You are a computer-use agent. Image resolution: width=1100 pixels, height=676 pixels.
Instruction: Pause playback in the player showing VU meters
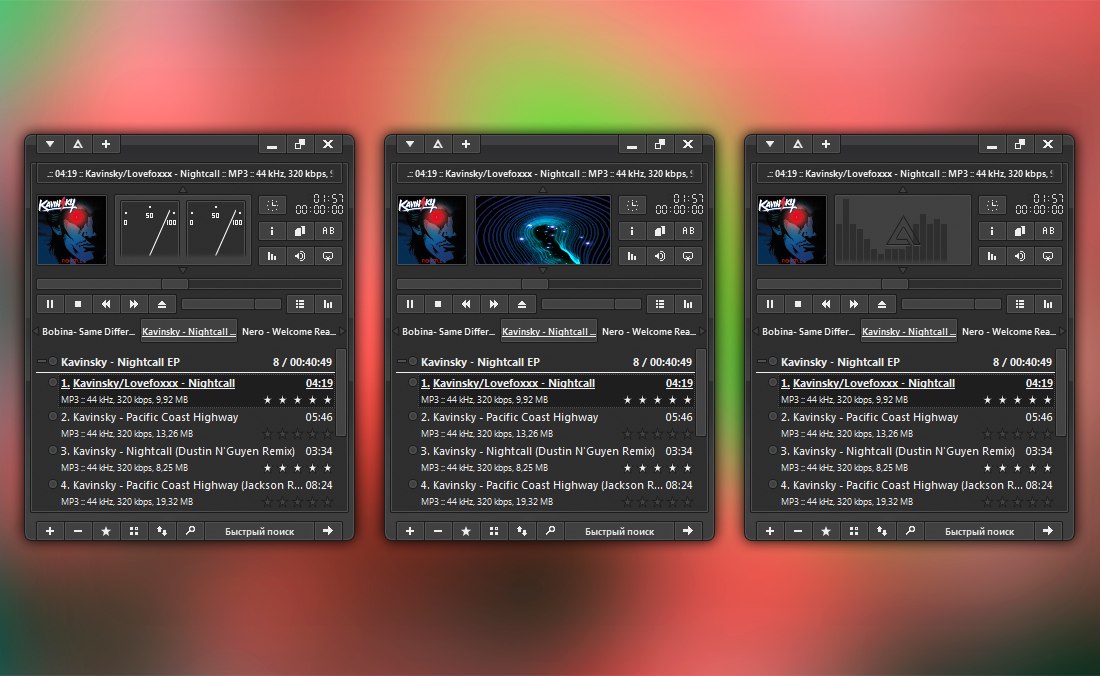click(50, 304)
